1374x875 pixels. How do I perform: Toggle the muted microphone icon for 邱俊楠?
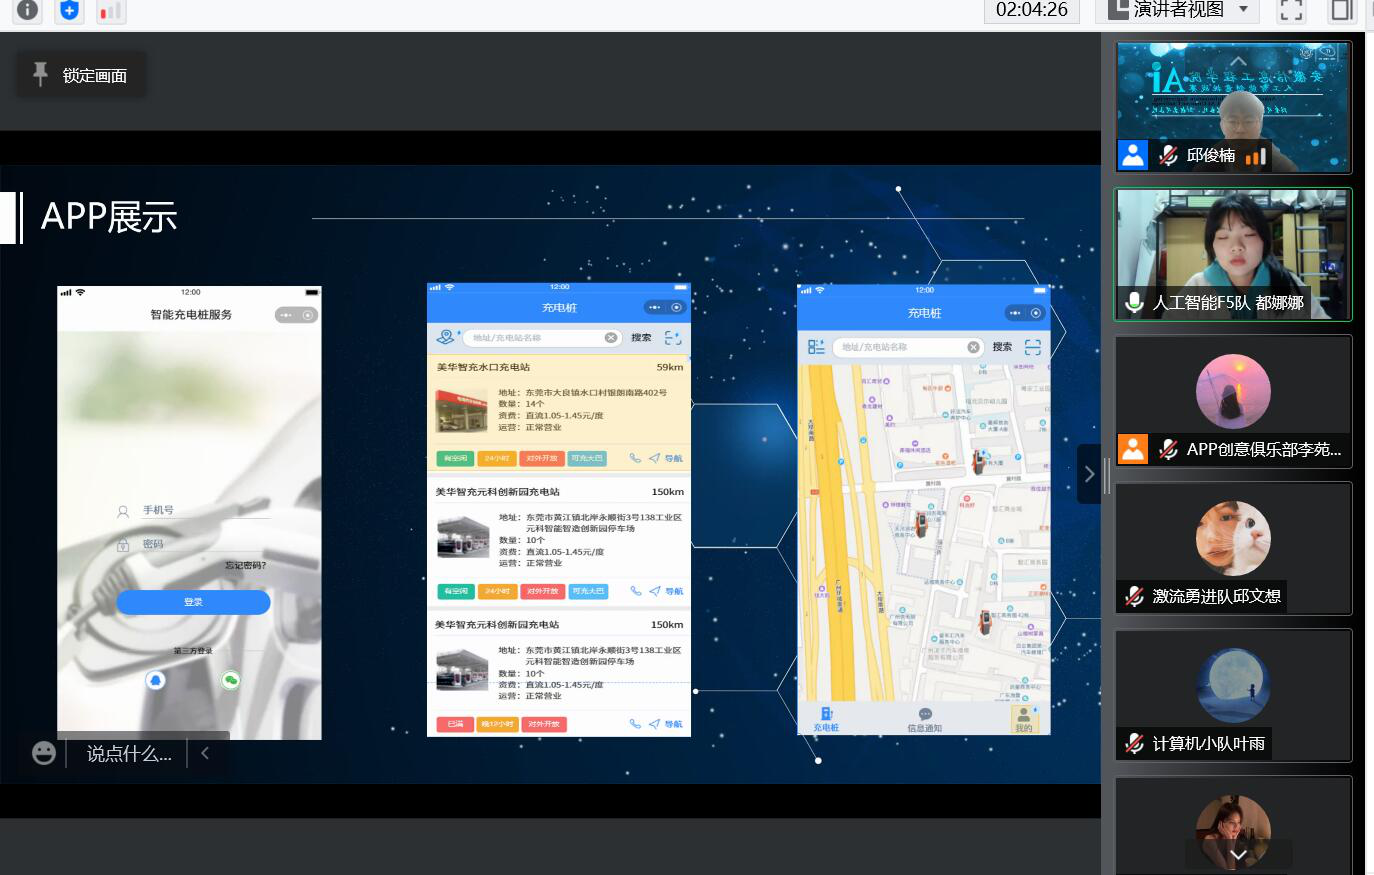click(x=1168, y=155)
